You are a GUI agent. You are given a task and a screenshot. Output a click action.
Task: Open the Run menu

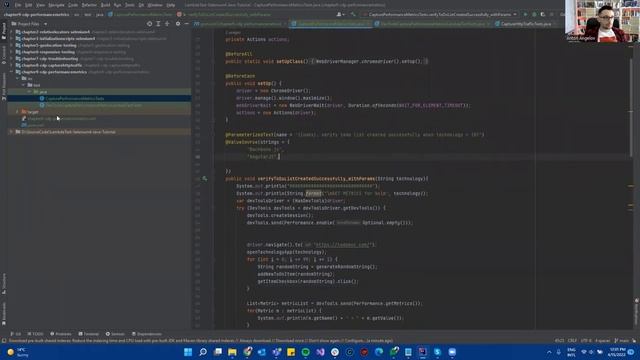[x=118, y=5]
